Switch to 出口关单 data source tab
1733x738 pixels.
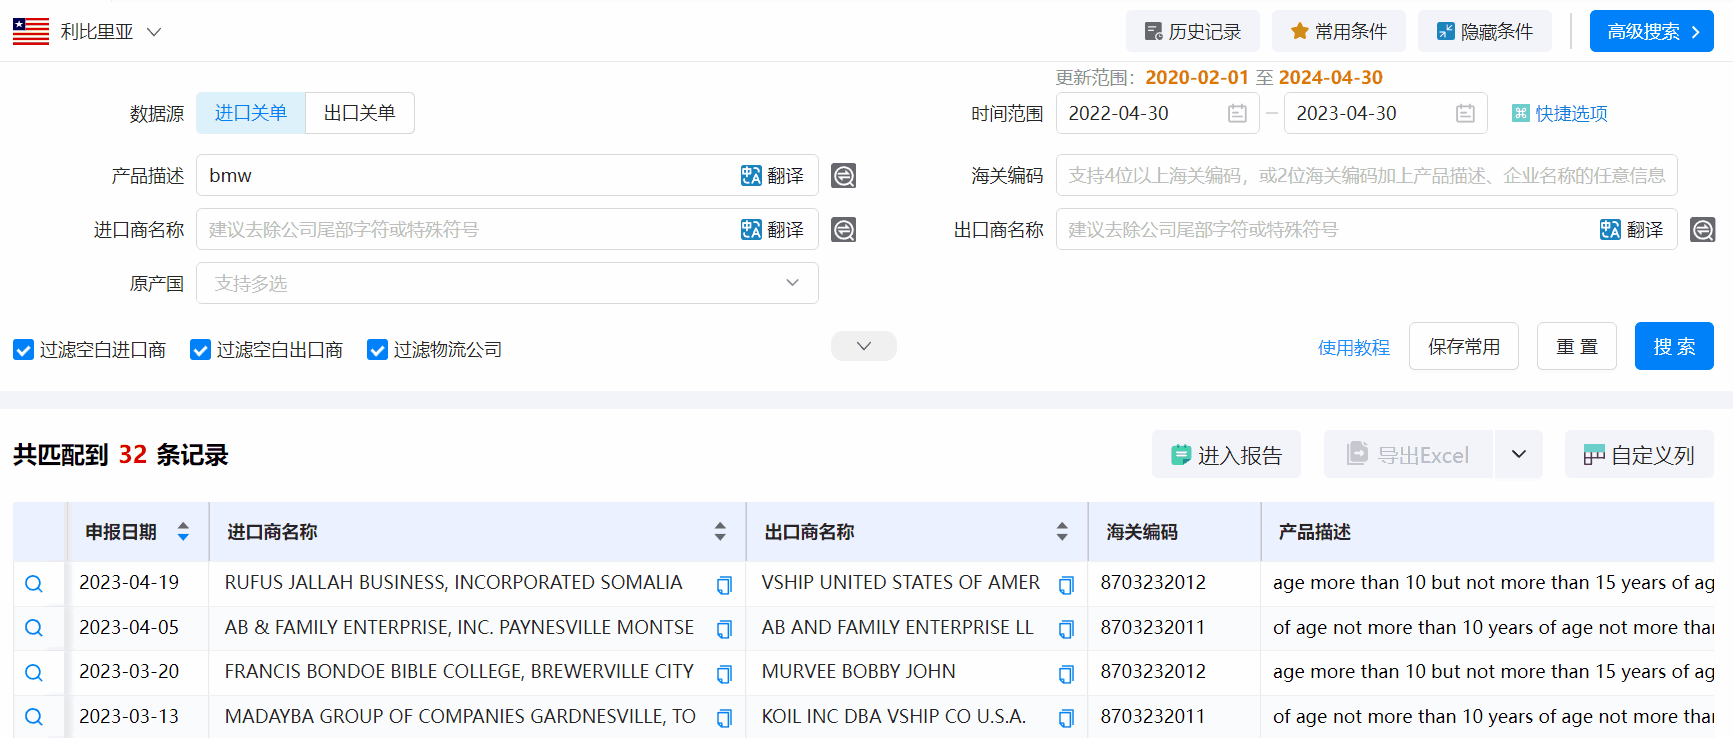[x=359, y=113]
